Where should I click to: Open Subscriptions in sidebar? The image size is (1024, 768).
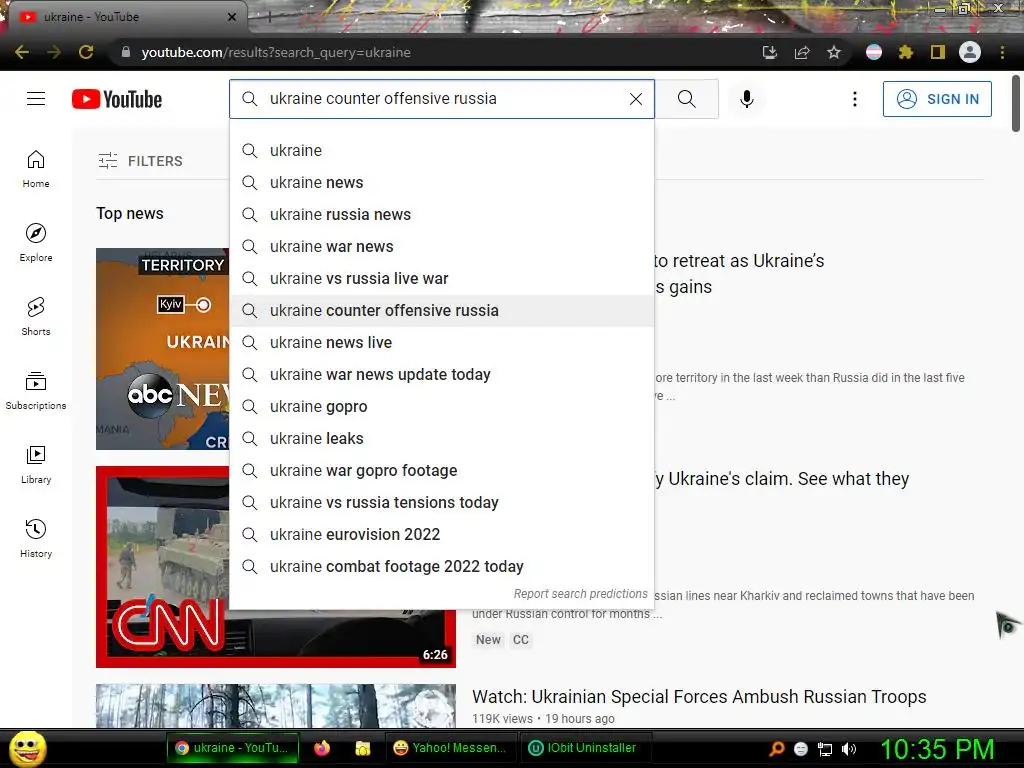[36, 391]
